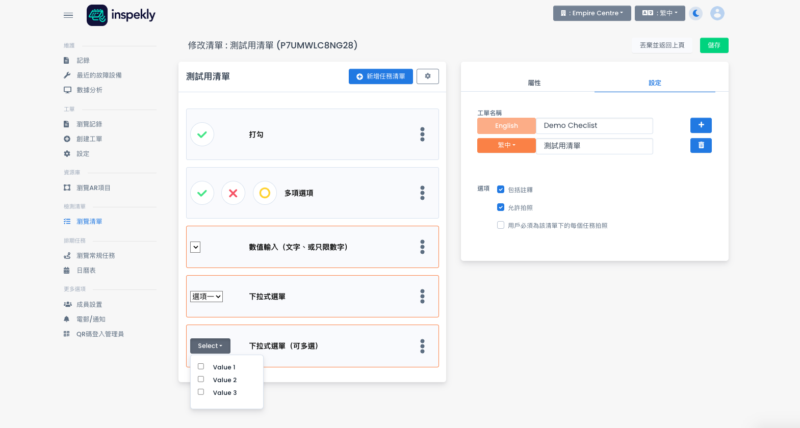Switch to the 屬性 tab
This screenshot has height=428, width=800.
coord(534,82)
